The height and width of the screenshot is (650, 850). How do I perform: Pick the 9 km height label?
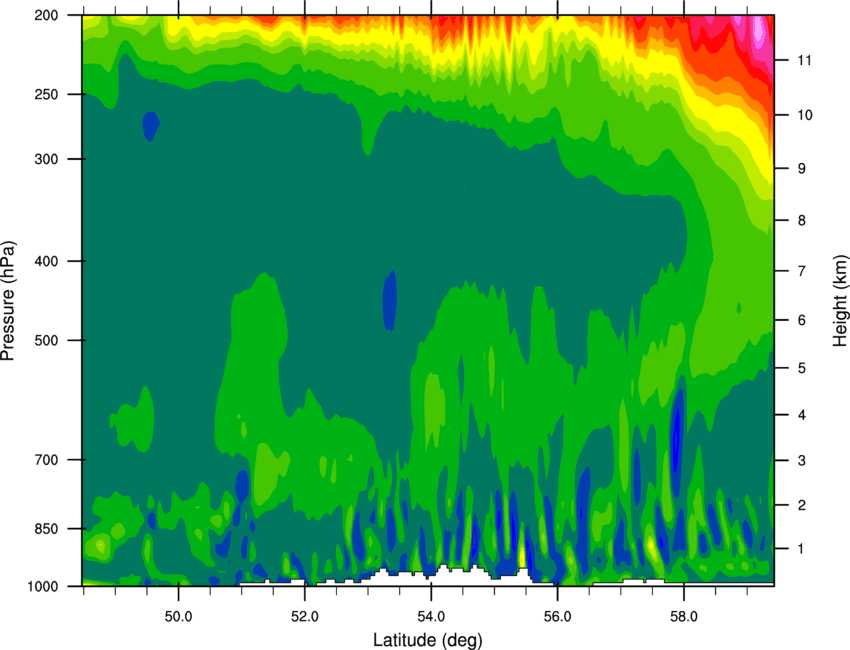click(x=802, y=169)
